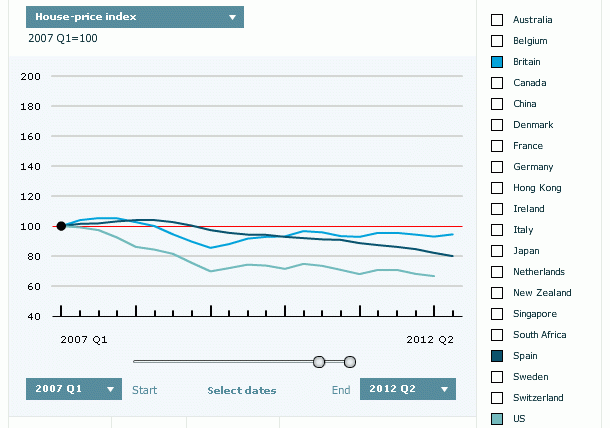Tick the China checkbox
Screen dimensions: 610x428
tap(497, 104)
